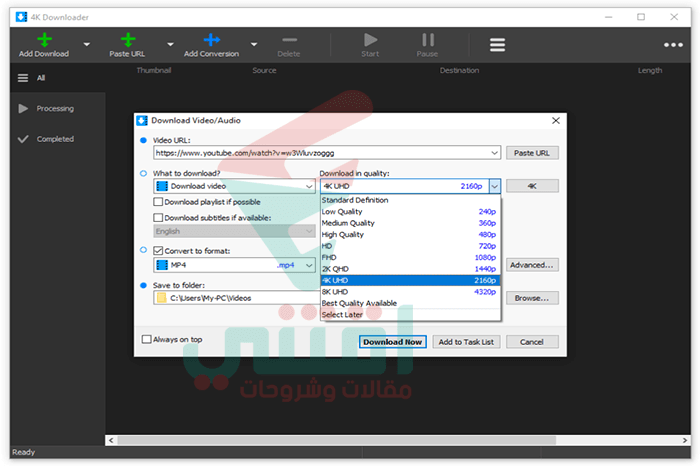Click the Pause toolbar icon
Screen dimensions: 700x466
coord(428,40)
